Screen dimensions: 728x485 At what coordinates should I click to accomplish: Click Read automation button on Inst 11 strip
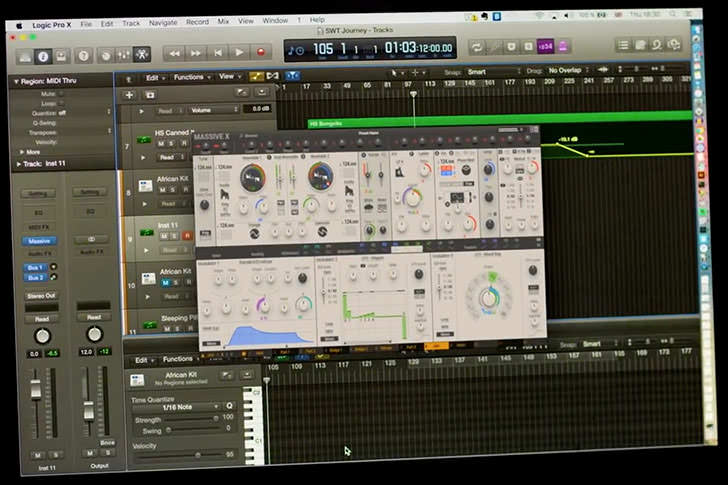(x=42, y=319)
